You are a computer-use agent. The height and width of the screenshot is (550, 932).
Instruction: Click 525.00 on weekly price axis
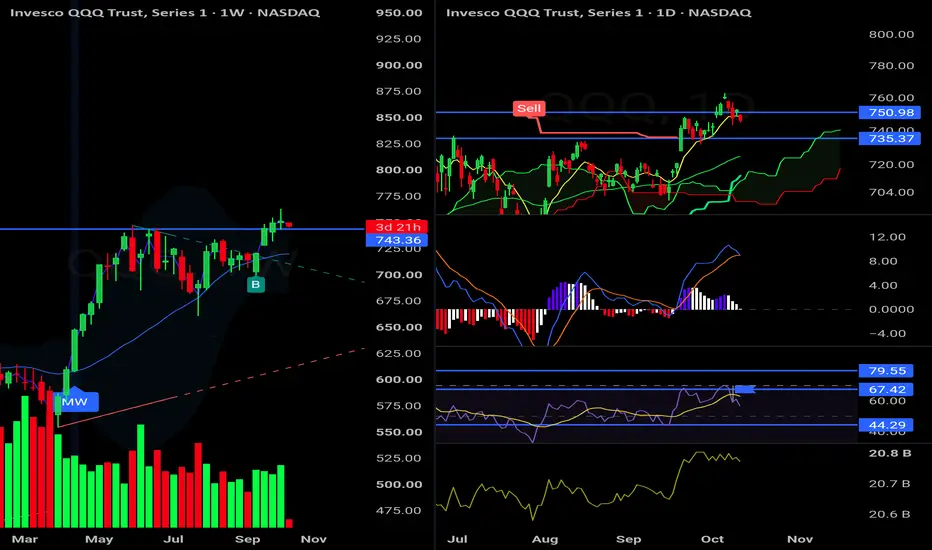[x=399, y=458]
